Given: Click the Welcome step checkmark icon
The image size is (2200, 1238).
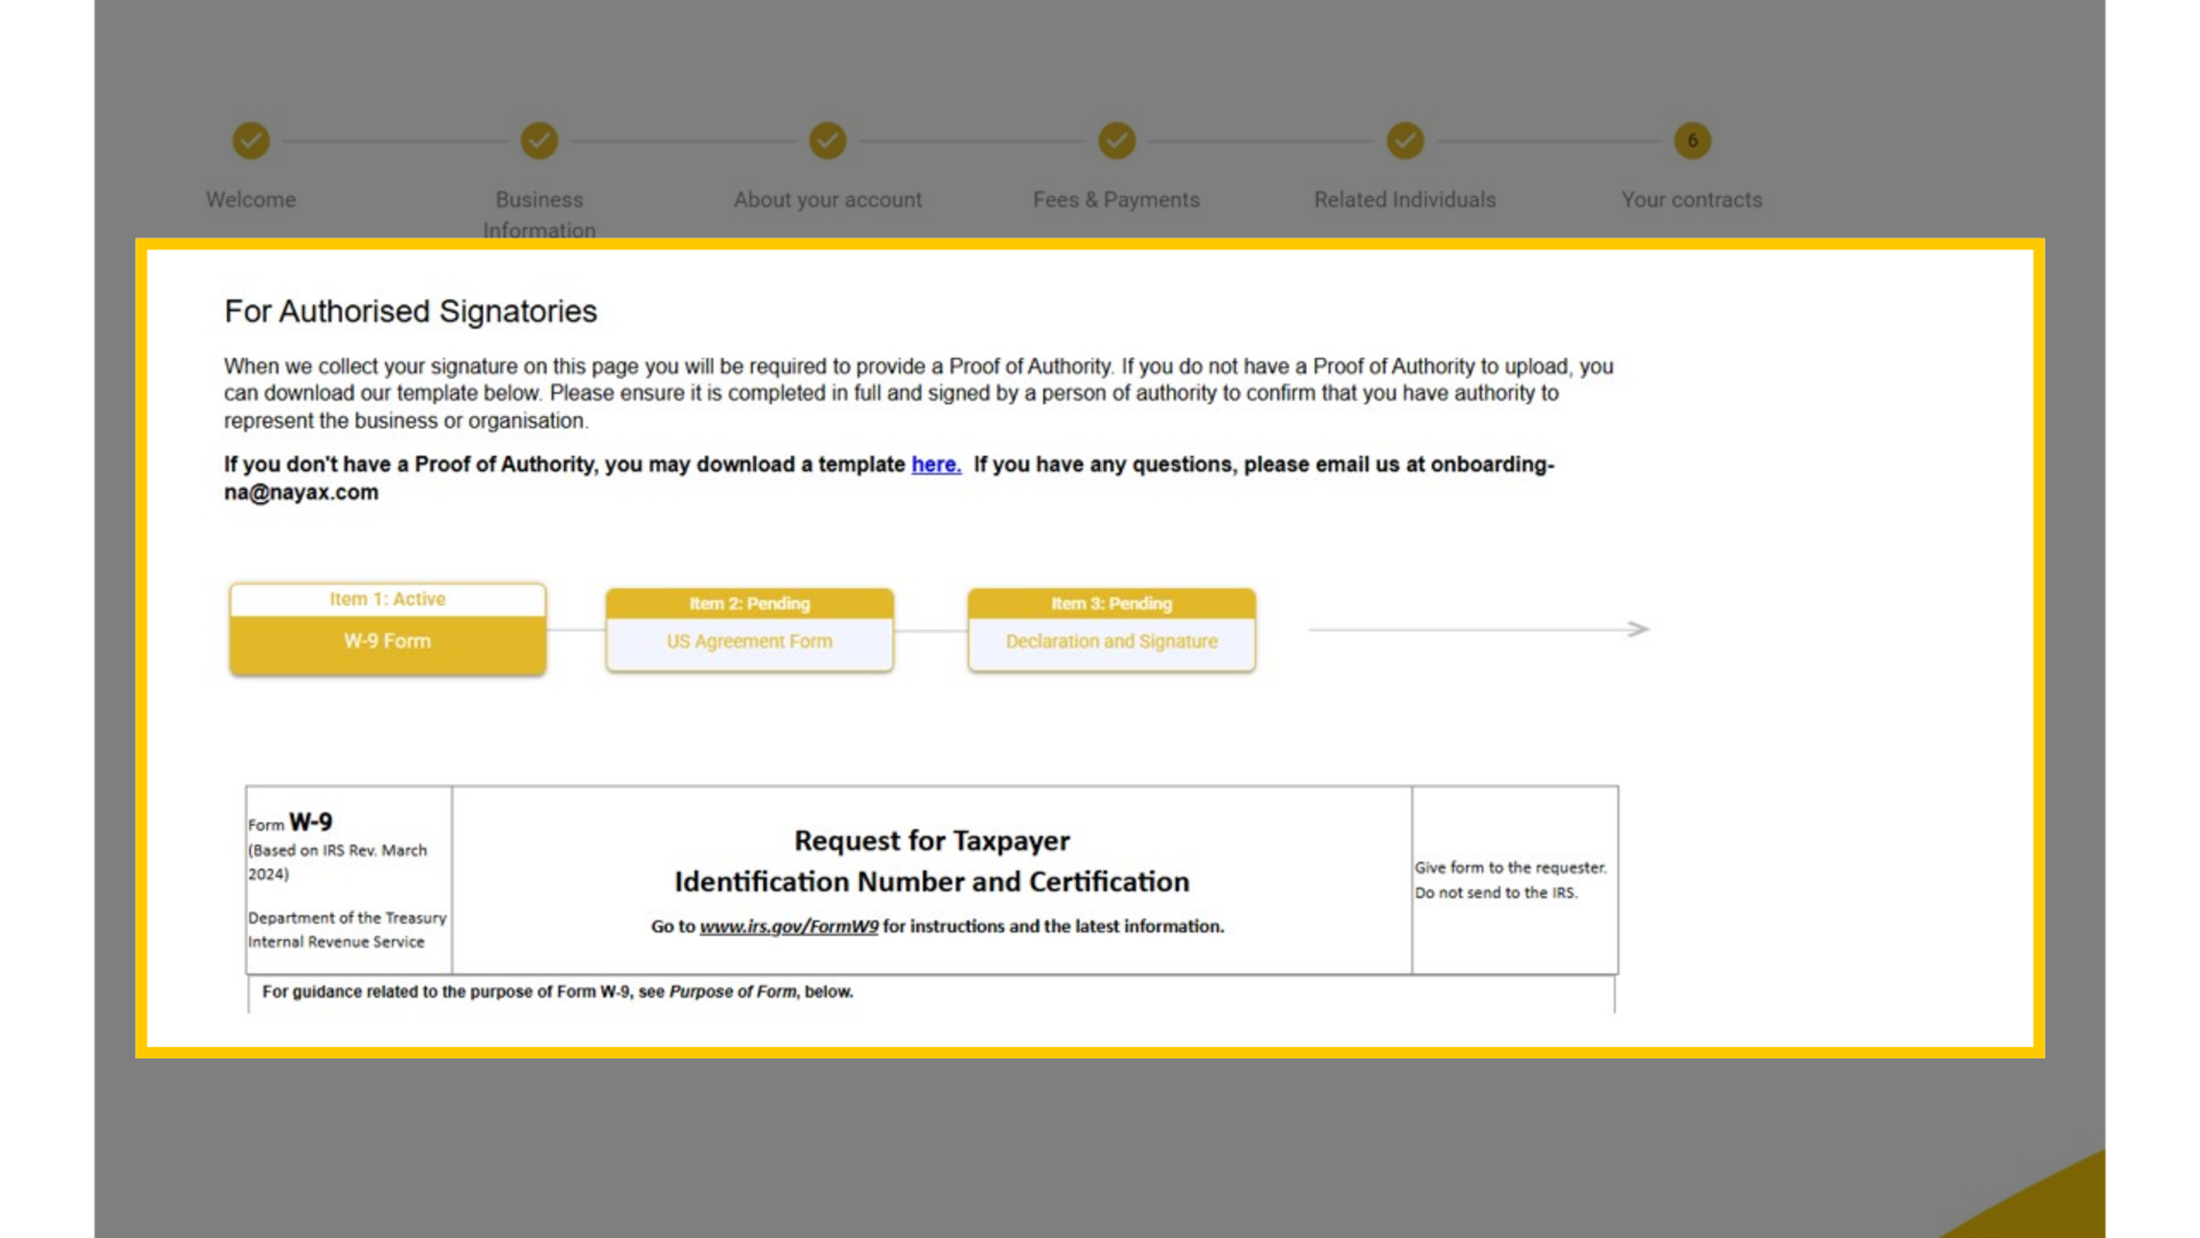Looking at the screenshot, I should click(251, 141).
